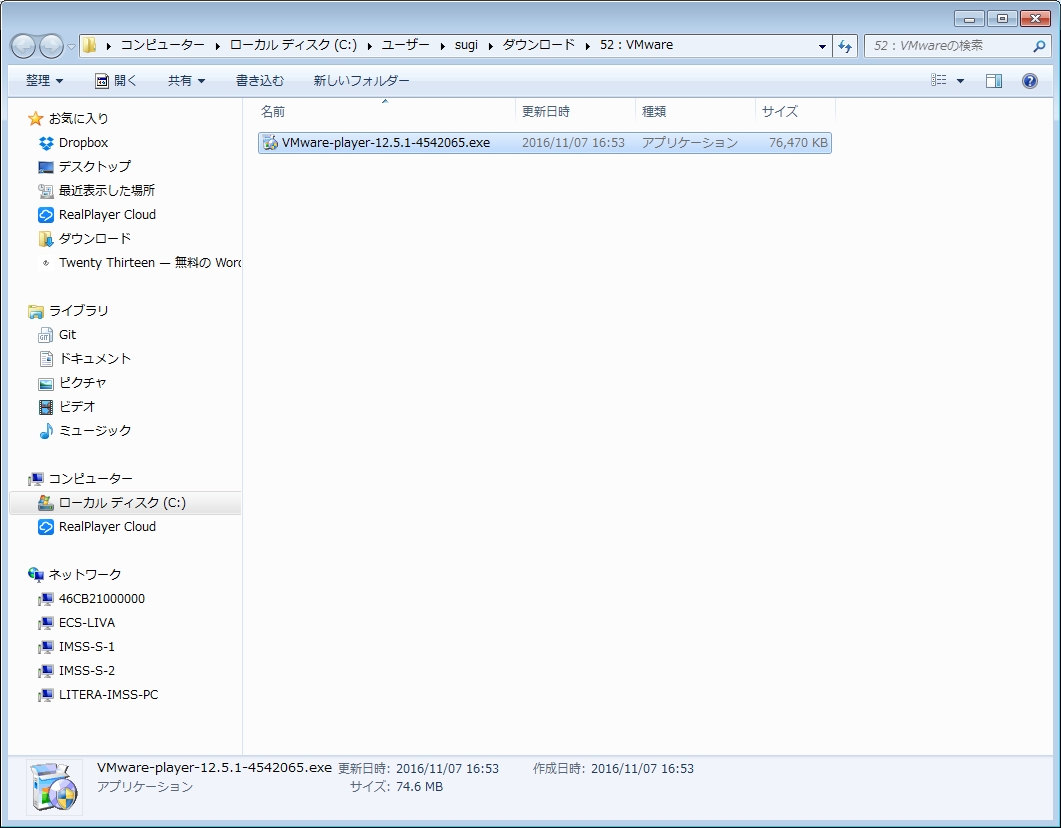Expand the view options dropdown arrow
The width and height of the screenshot is (1061, 828).
tap(961, 81)
